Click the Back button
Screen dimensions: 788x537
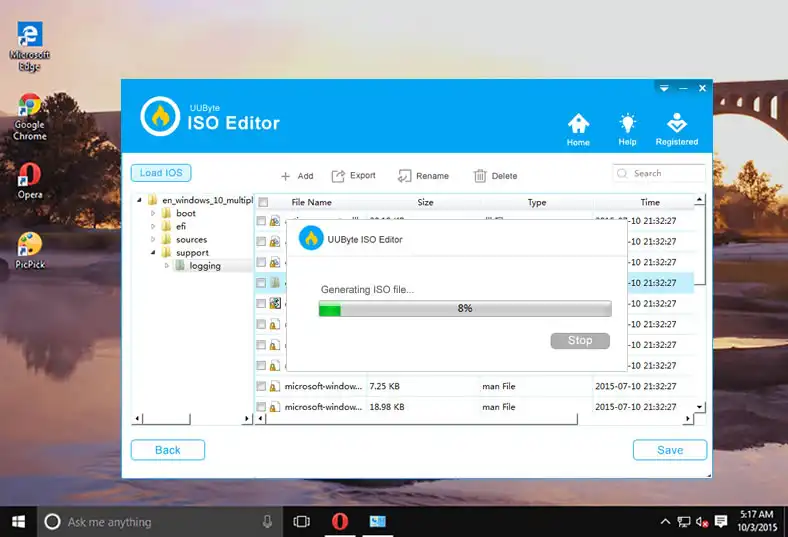coord(168,450)
